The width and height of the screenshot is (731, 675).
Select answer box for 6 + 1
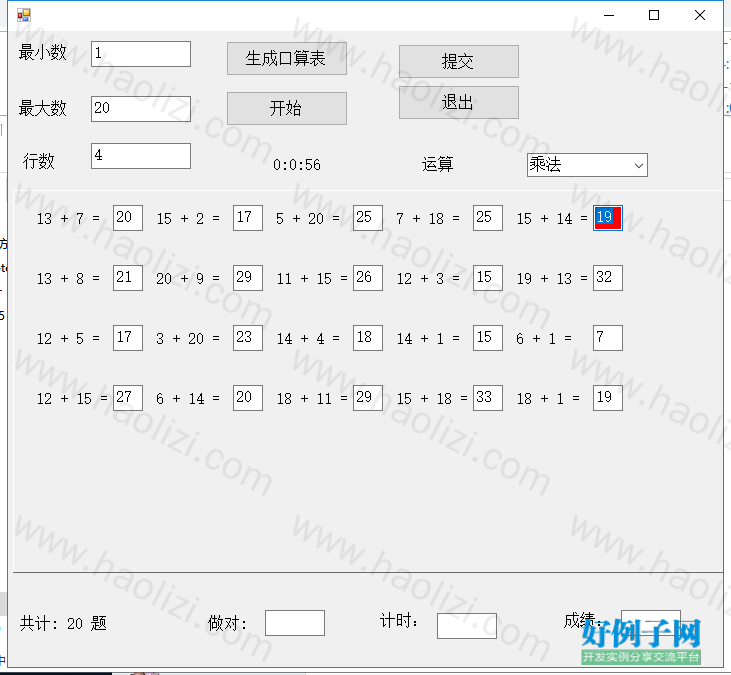coord(608,338)
